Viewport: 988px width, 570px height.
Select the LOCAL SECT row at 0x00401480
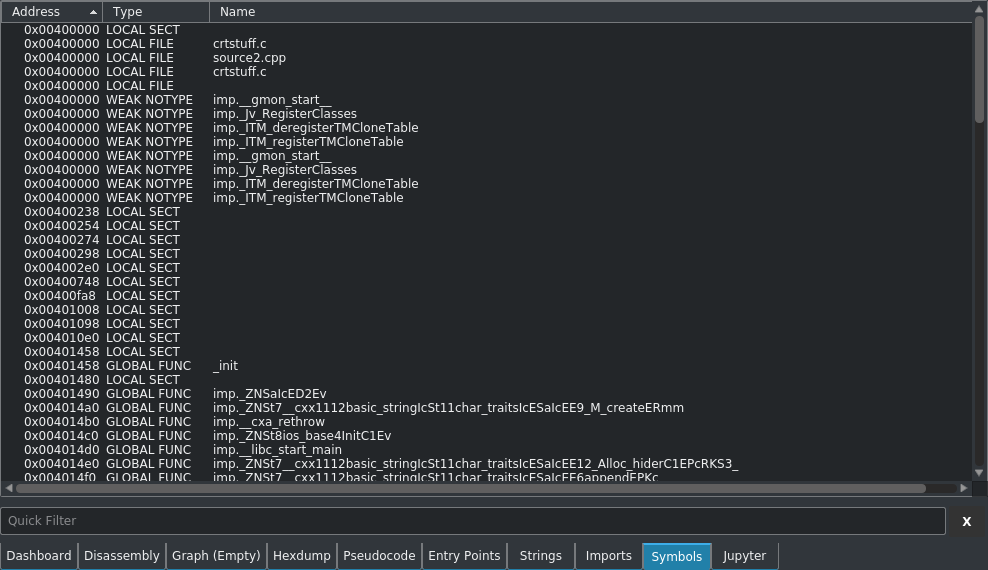[x=486, y=380]
